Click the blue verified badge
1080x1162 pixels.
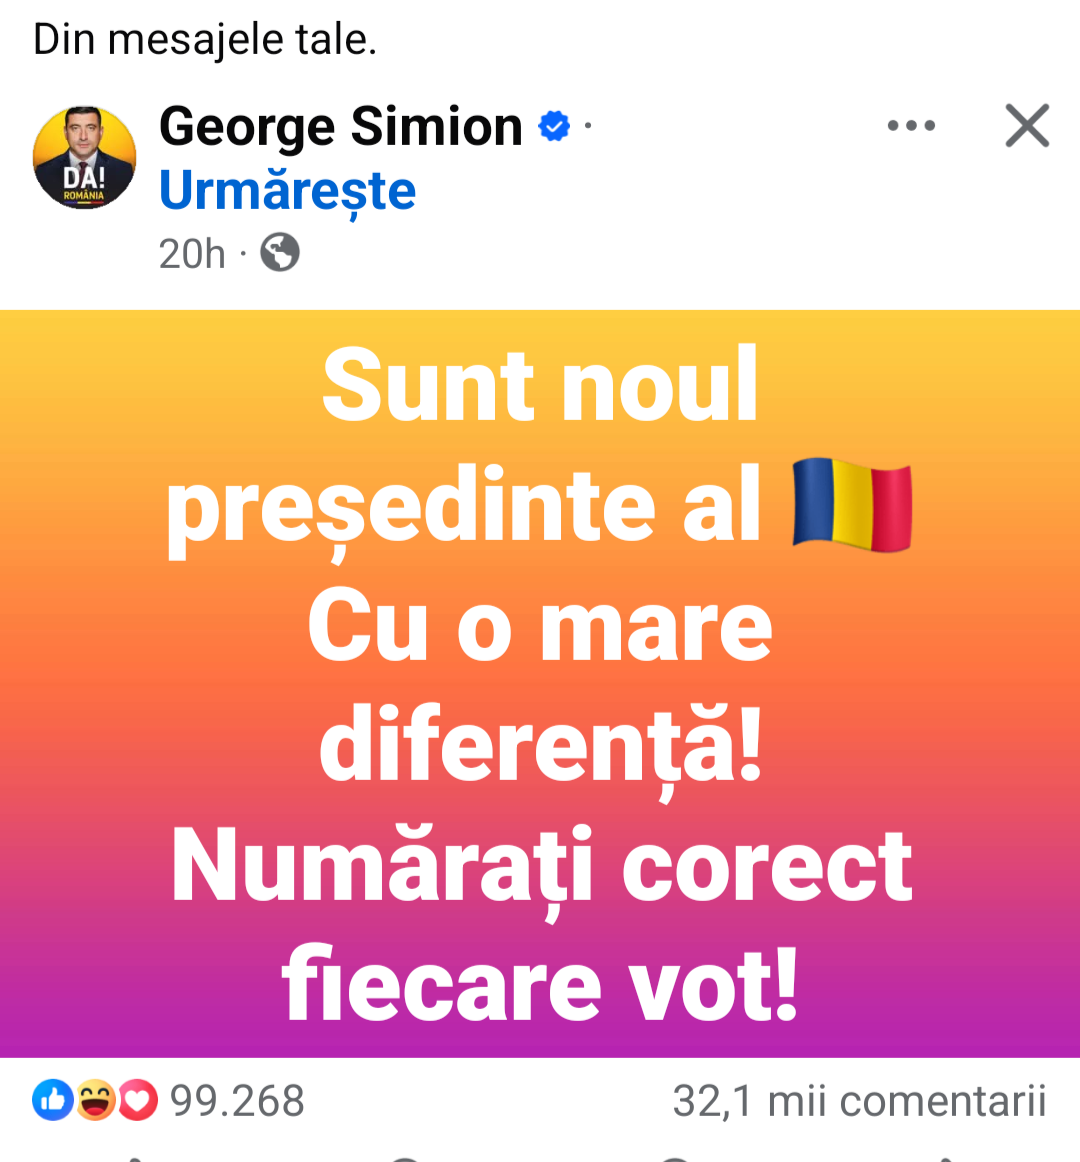tap(554, 127)
